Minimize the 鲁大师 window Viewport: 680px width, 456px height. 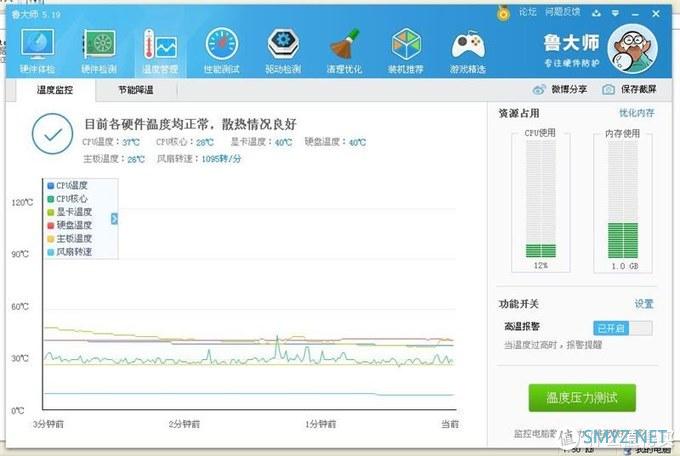(x=635, y=14)
